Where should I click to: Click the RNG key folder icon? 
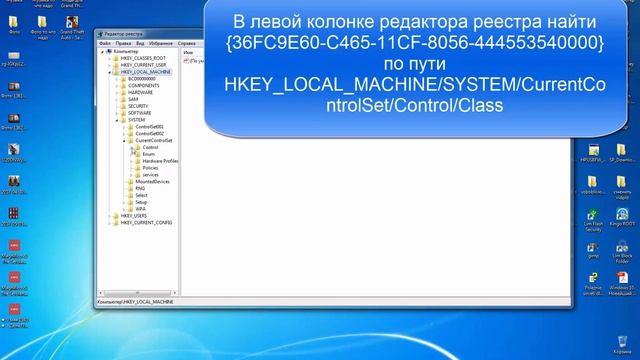click(131, 189)
